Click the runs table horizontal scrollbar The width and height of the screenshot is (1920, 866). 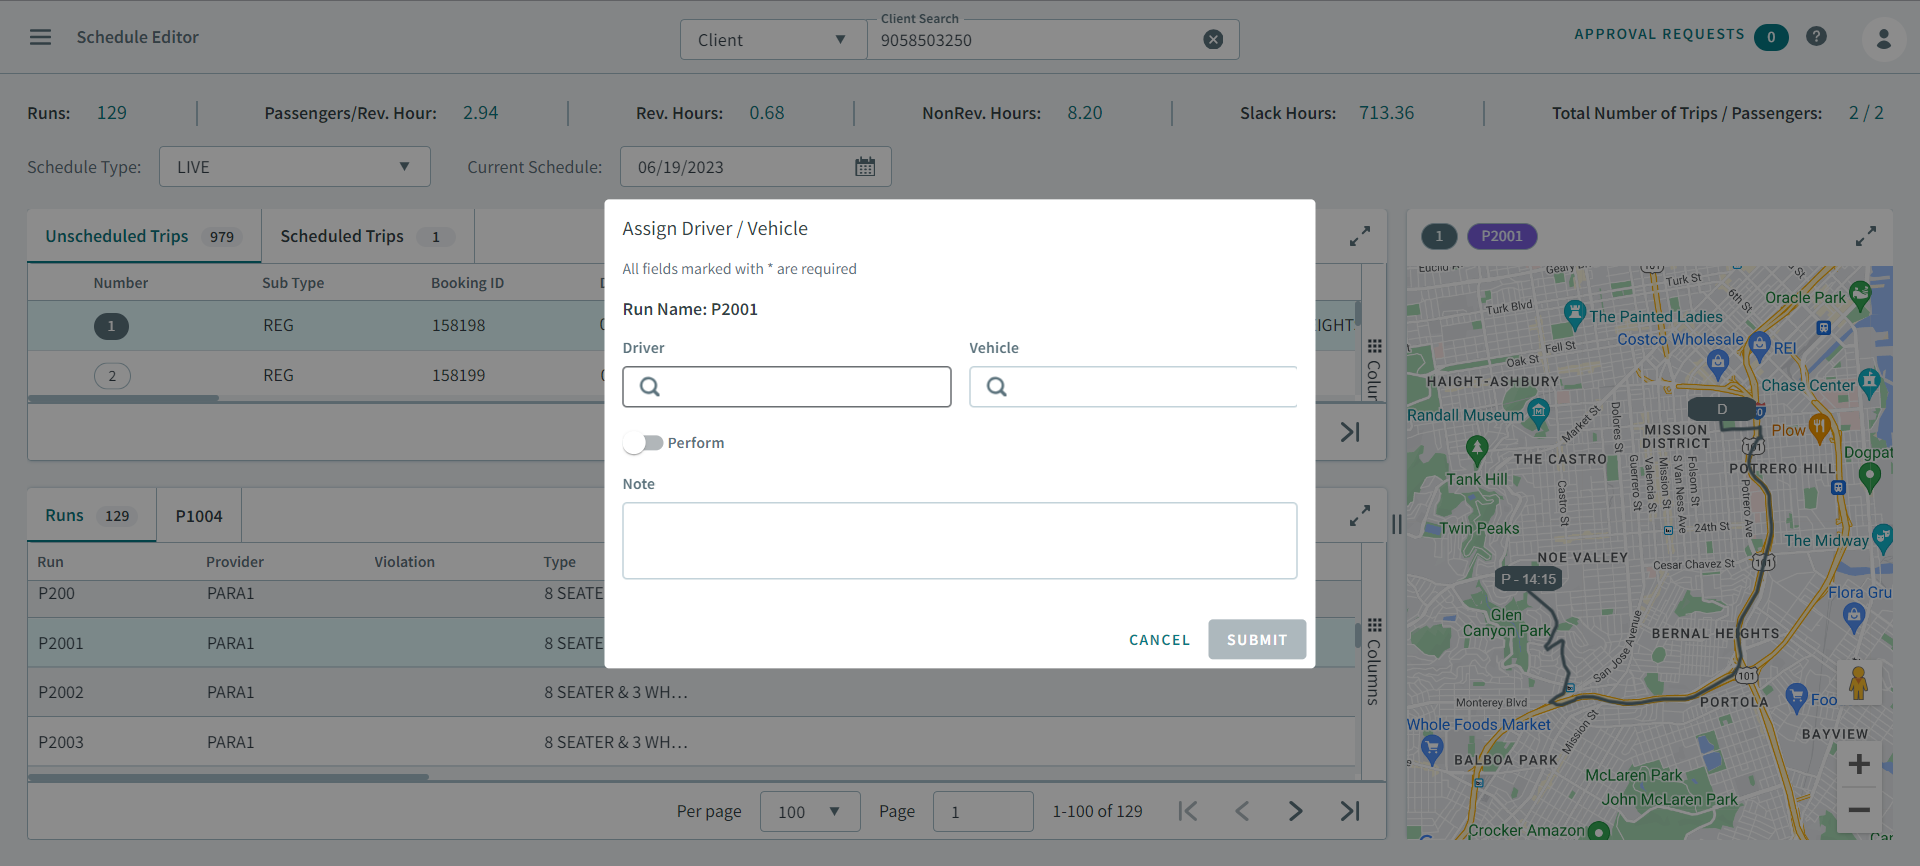click(x=228, y=777)
